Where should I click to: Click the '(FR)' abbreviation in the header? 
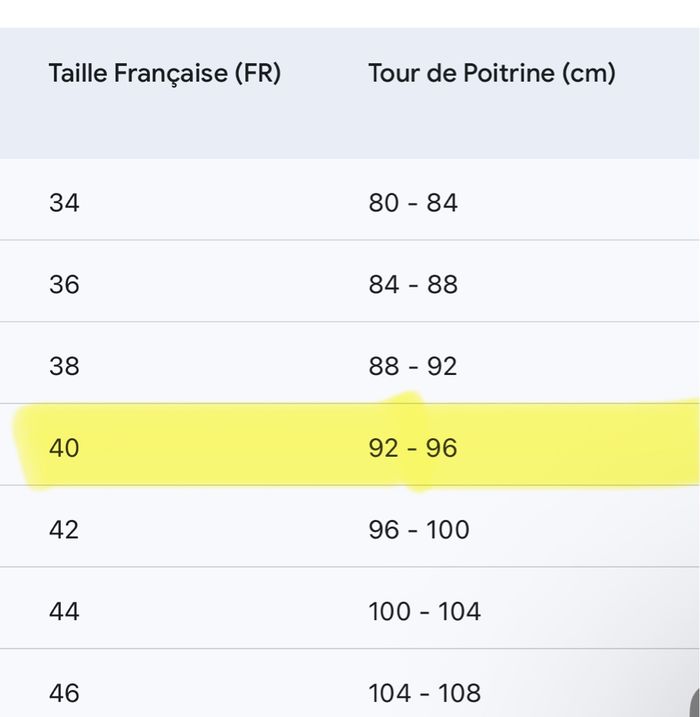pos(257,73)
